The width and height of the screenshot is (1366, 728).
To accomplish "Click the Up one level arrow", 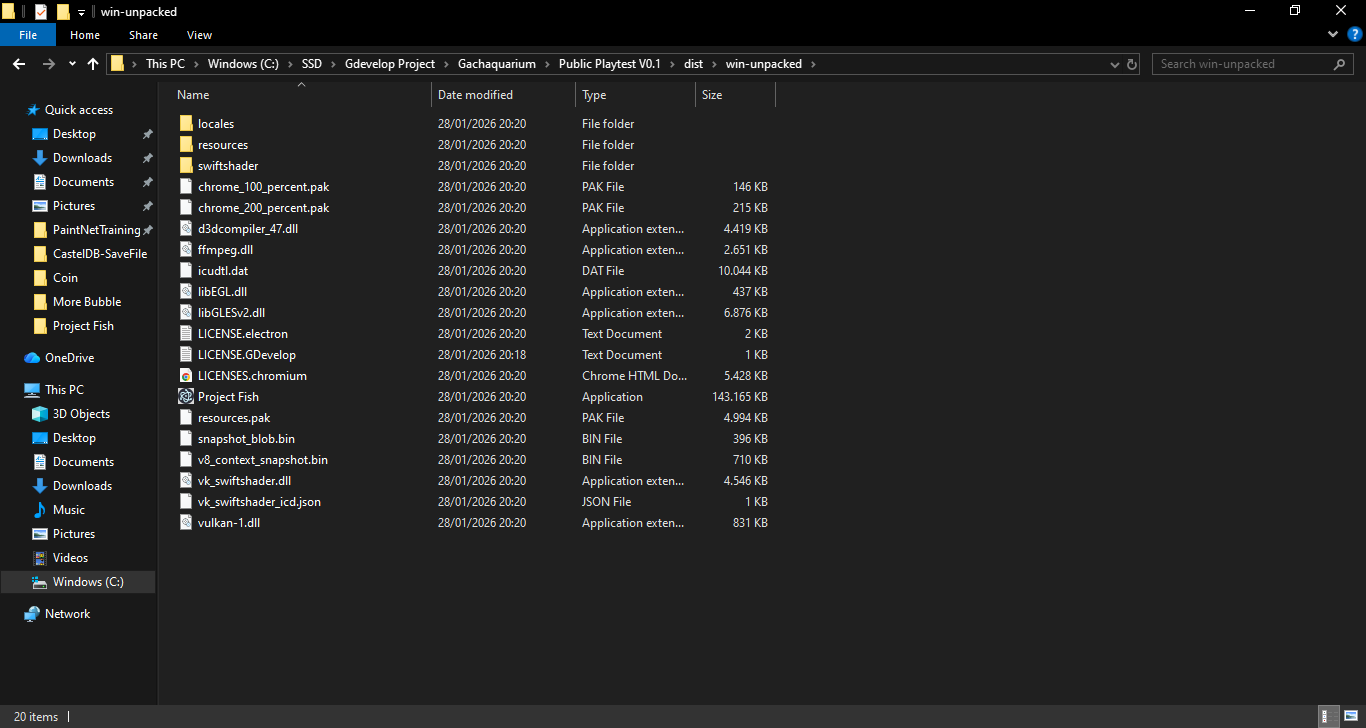I will tap(93, 64).
